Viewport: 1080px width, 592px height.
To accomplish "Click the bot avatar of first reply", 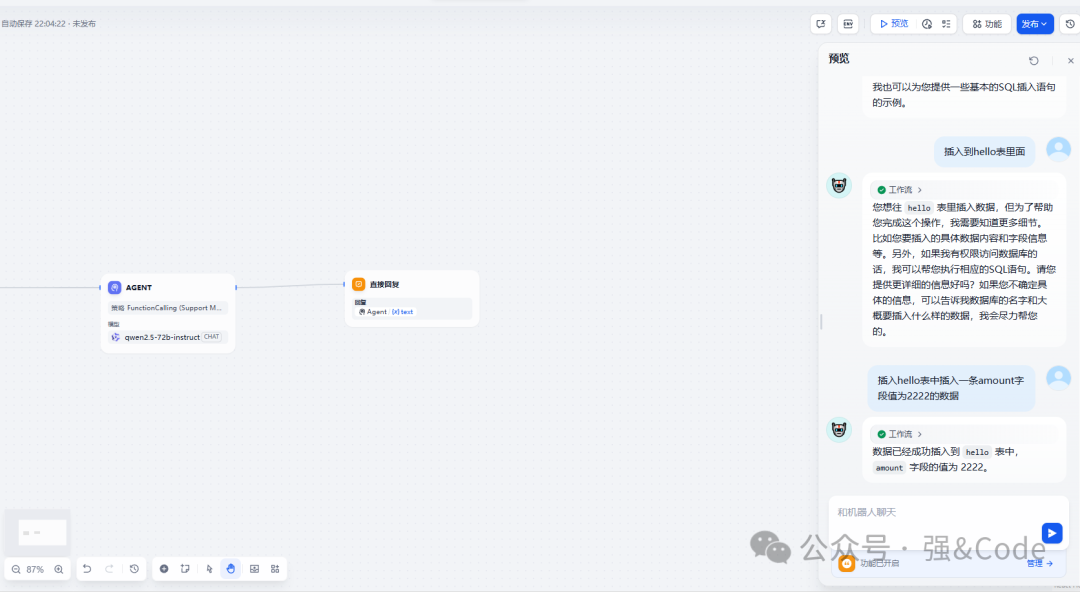I will [839, 185].
